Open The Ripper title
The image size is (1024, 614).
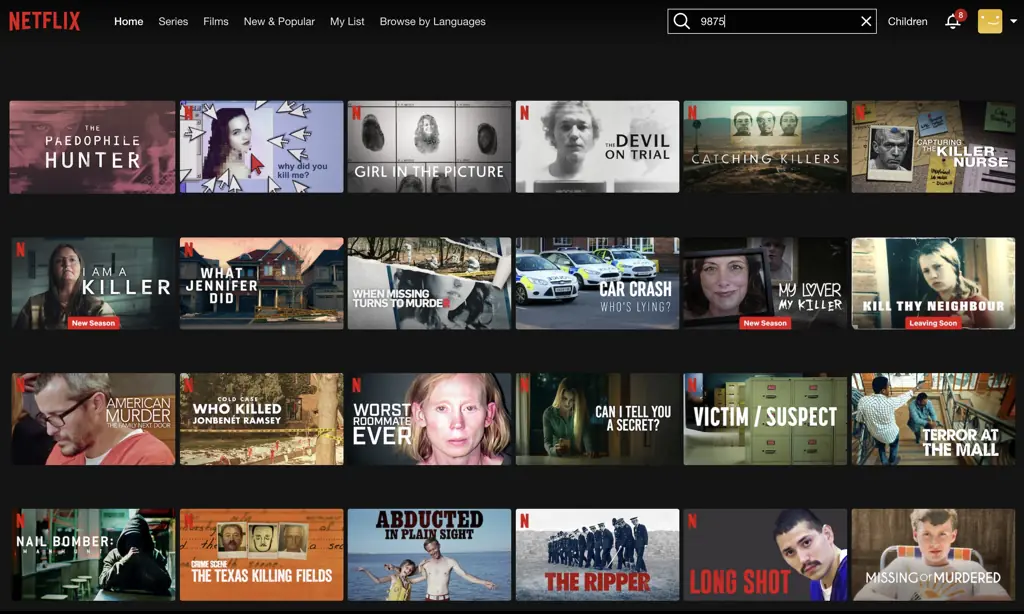pyautogui.click(x=597, y=554)
